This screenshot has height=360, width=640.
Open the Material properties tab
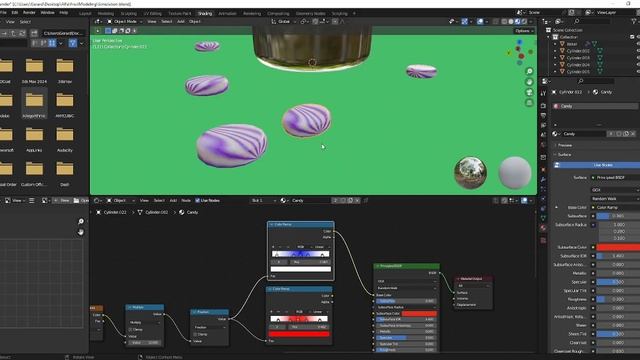tap(543, 228)
